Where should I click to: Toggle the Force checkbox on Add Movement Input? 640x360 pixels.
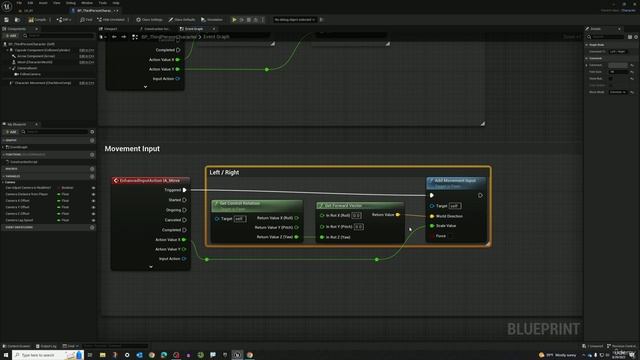point(451,236)
